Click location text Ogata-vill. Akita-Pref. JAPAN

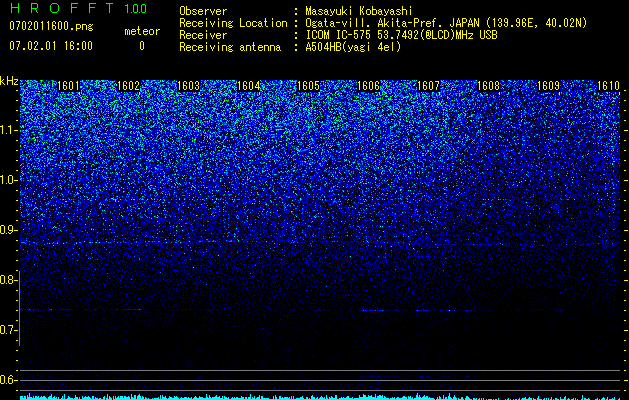pyautogui.click(x=392, y=23)
